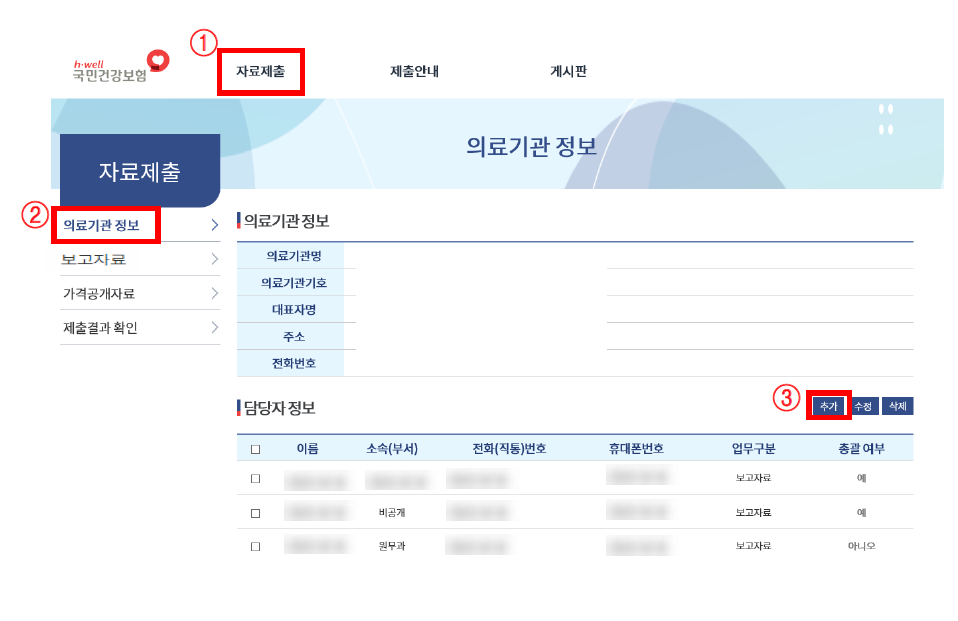Viewport: 958px width, 621px height.
Task: Check the checkbox for the 비공개 row
Action: [255, 513]
